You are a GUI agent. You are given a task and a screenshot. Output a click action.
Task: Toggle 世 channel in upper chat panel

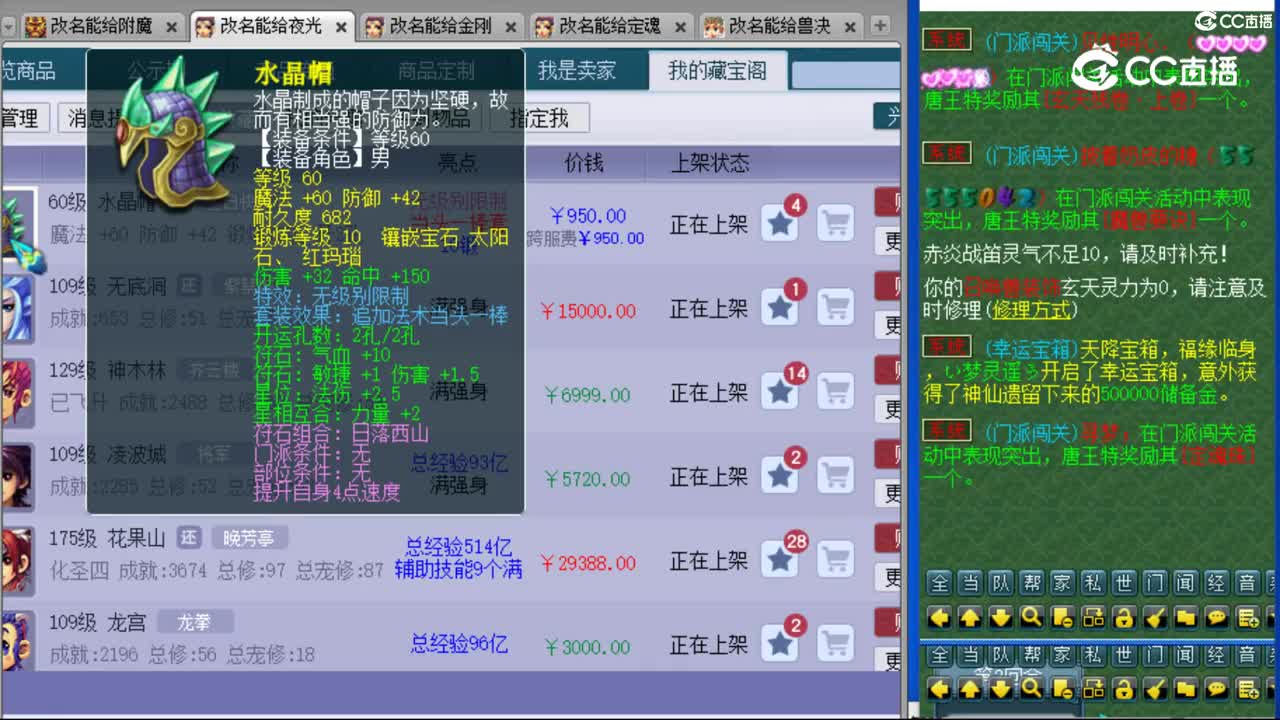pyautogui.click(x=1124, y=582)
